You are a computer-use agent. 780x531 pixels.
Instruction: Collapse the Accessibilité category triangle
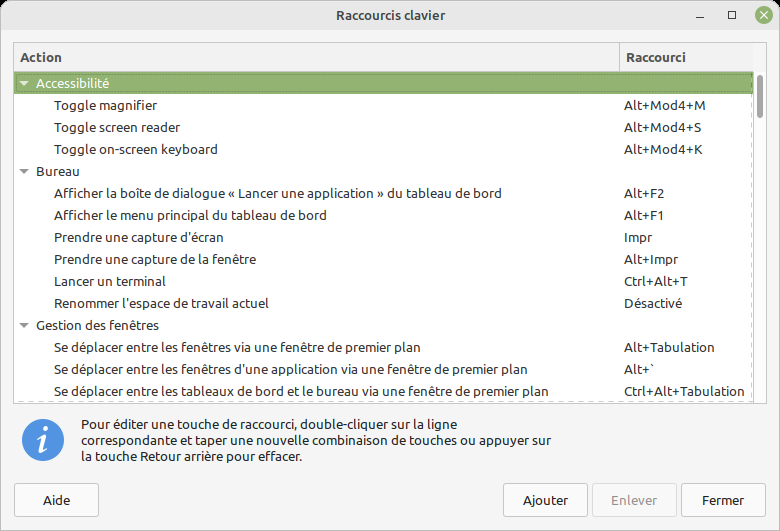point(24,84)
